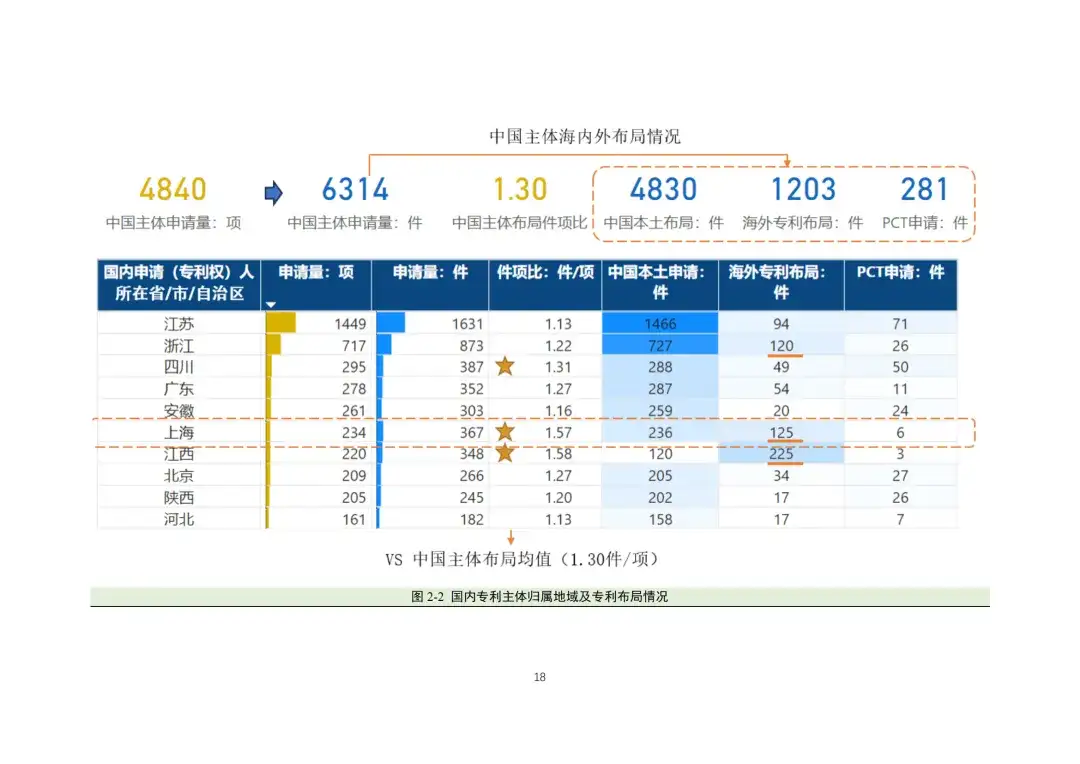Click the blue arrow icon beside 4840

click(x=273, y=193)
